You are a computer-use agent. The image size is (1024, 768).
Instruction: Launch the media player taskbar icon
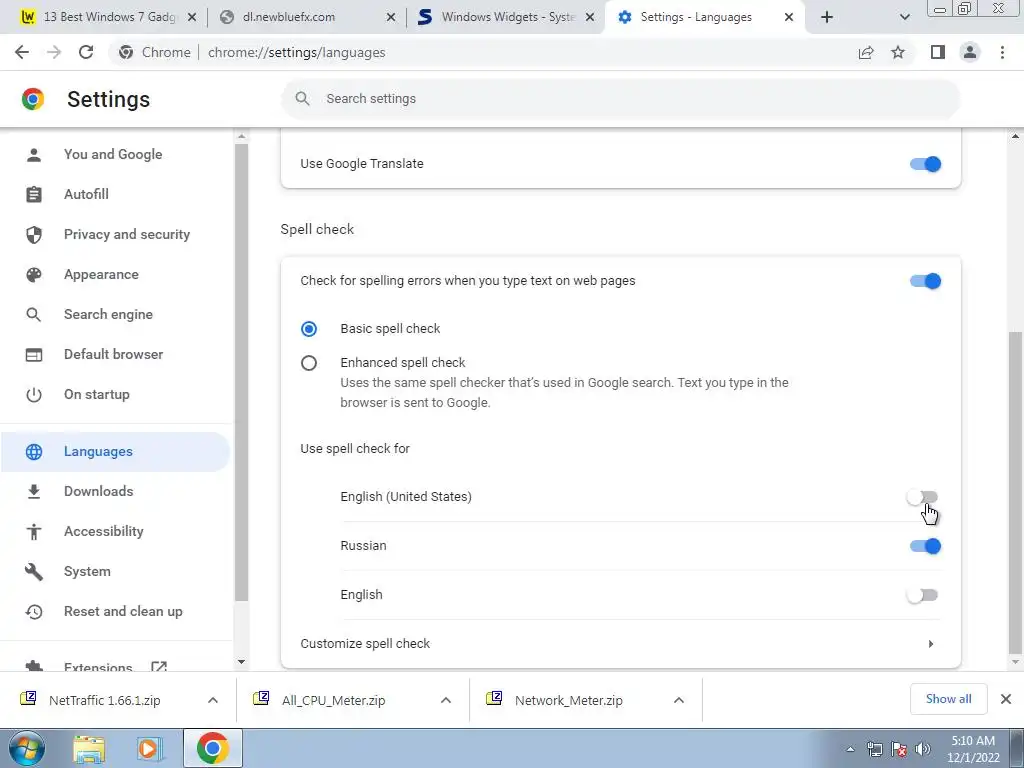click(x=149, y=749)
